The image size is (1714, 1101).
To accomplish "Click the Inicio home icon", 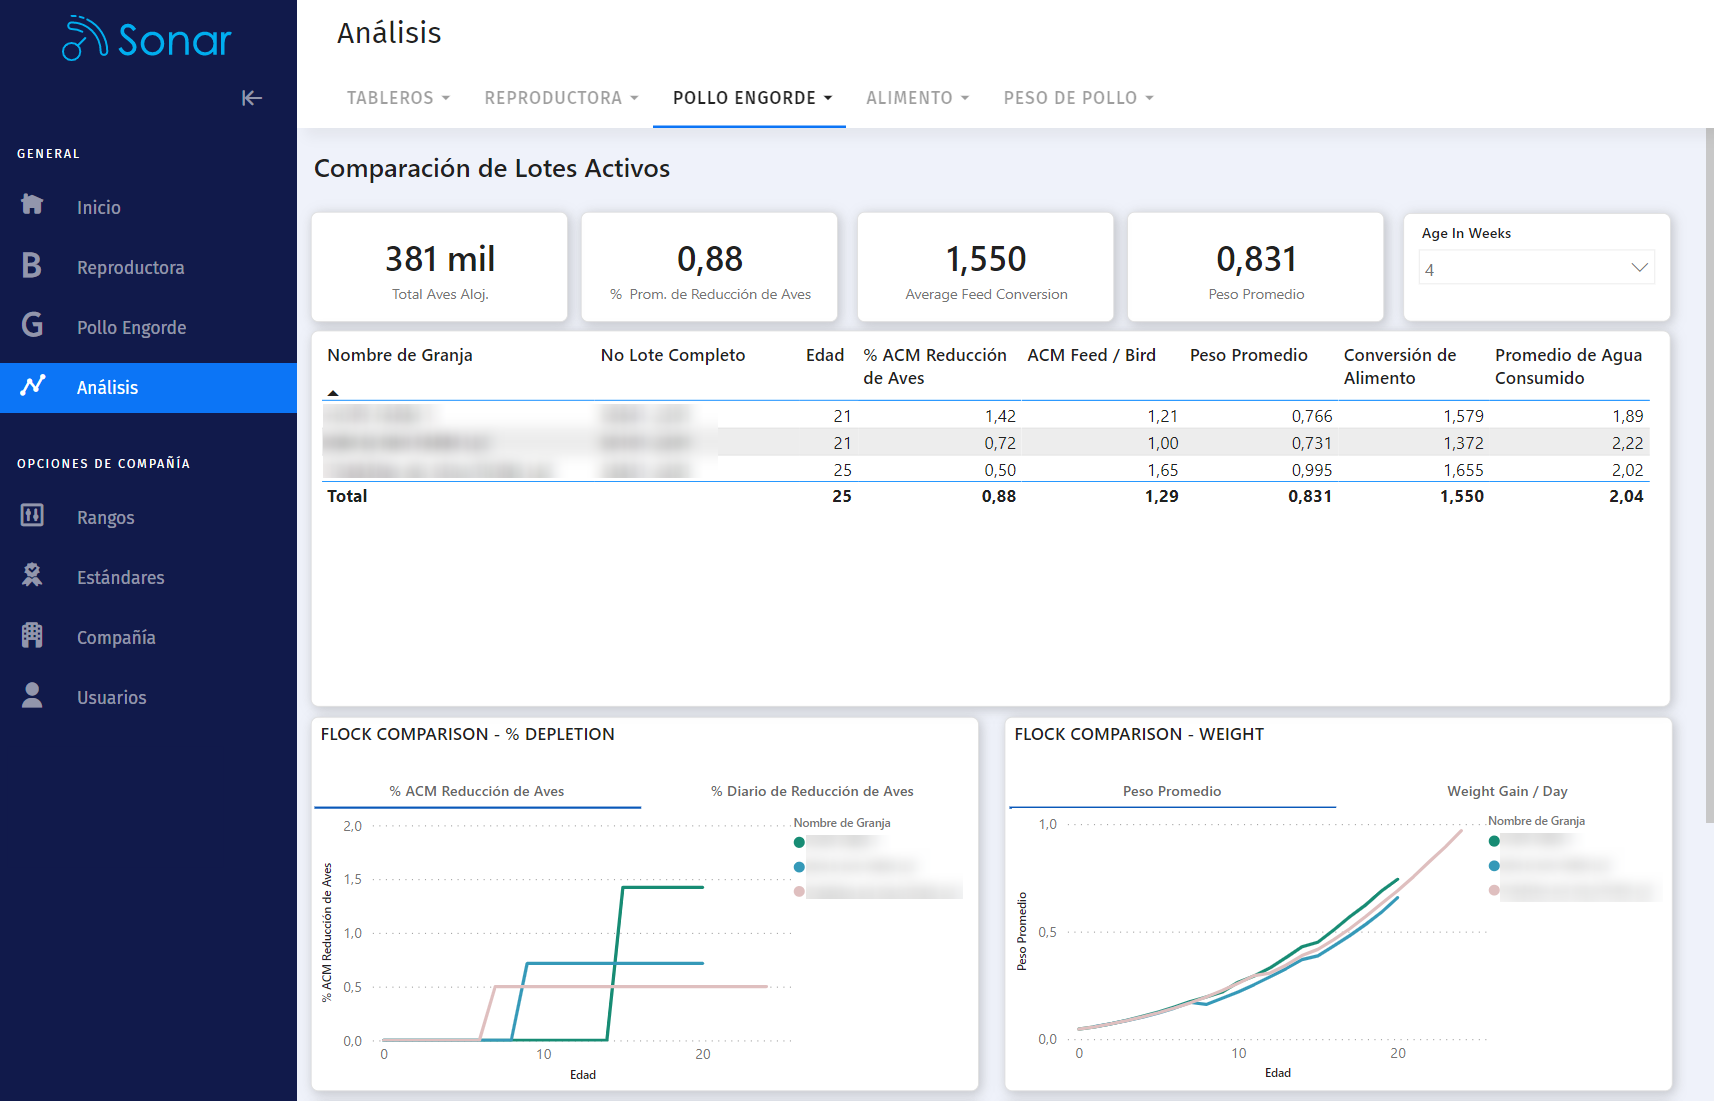I will [x=32, y=205].
